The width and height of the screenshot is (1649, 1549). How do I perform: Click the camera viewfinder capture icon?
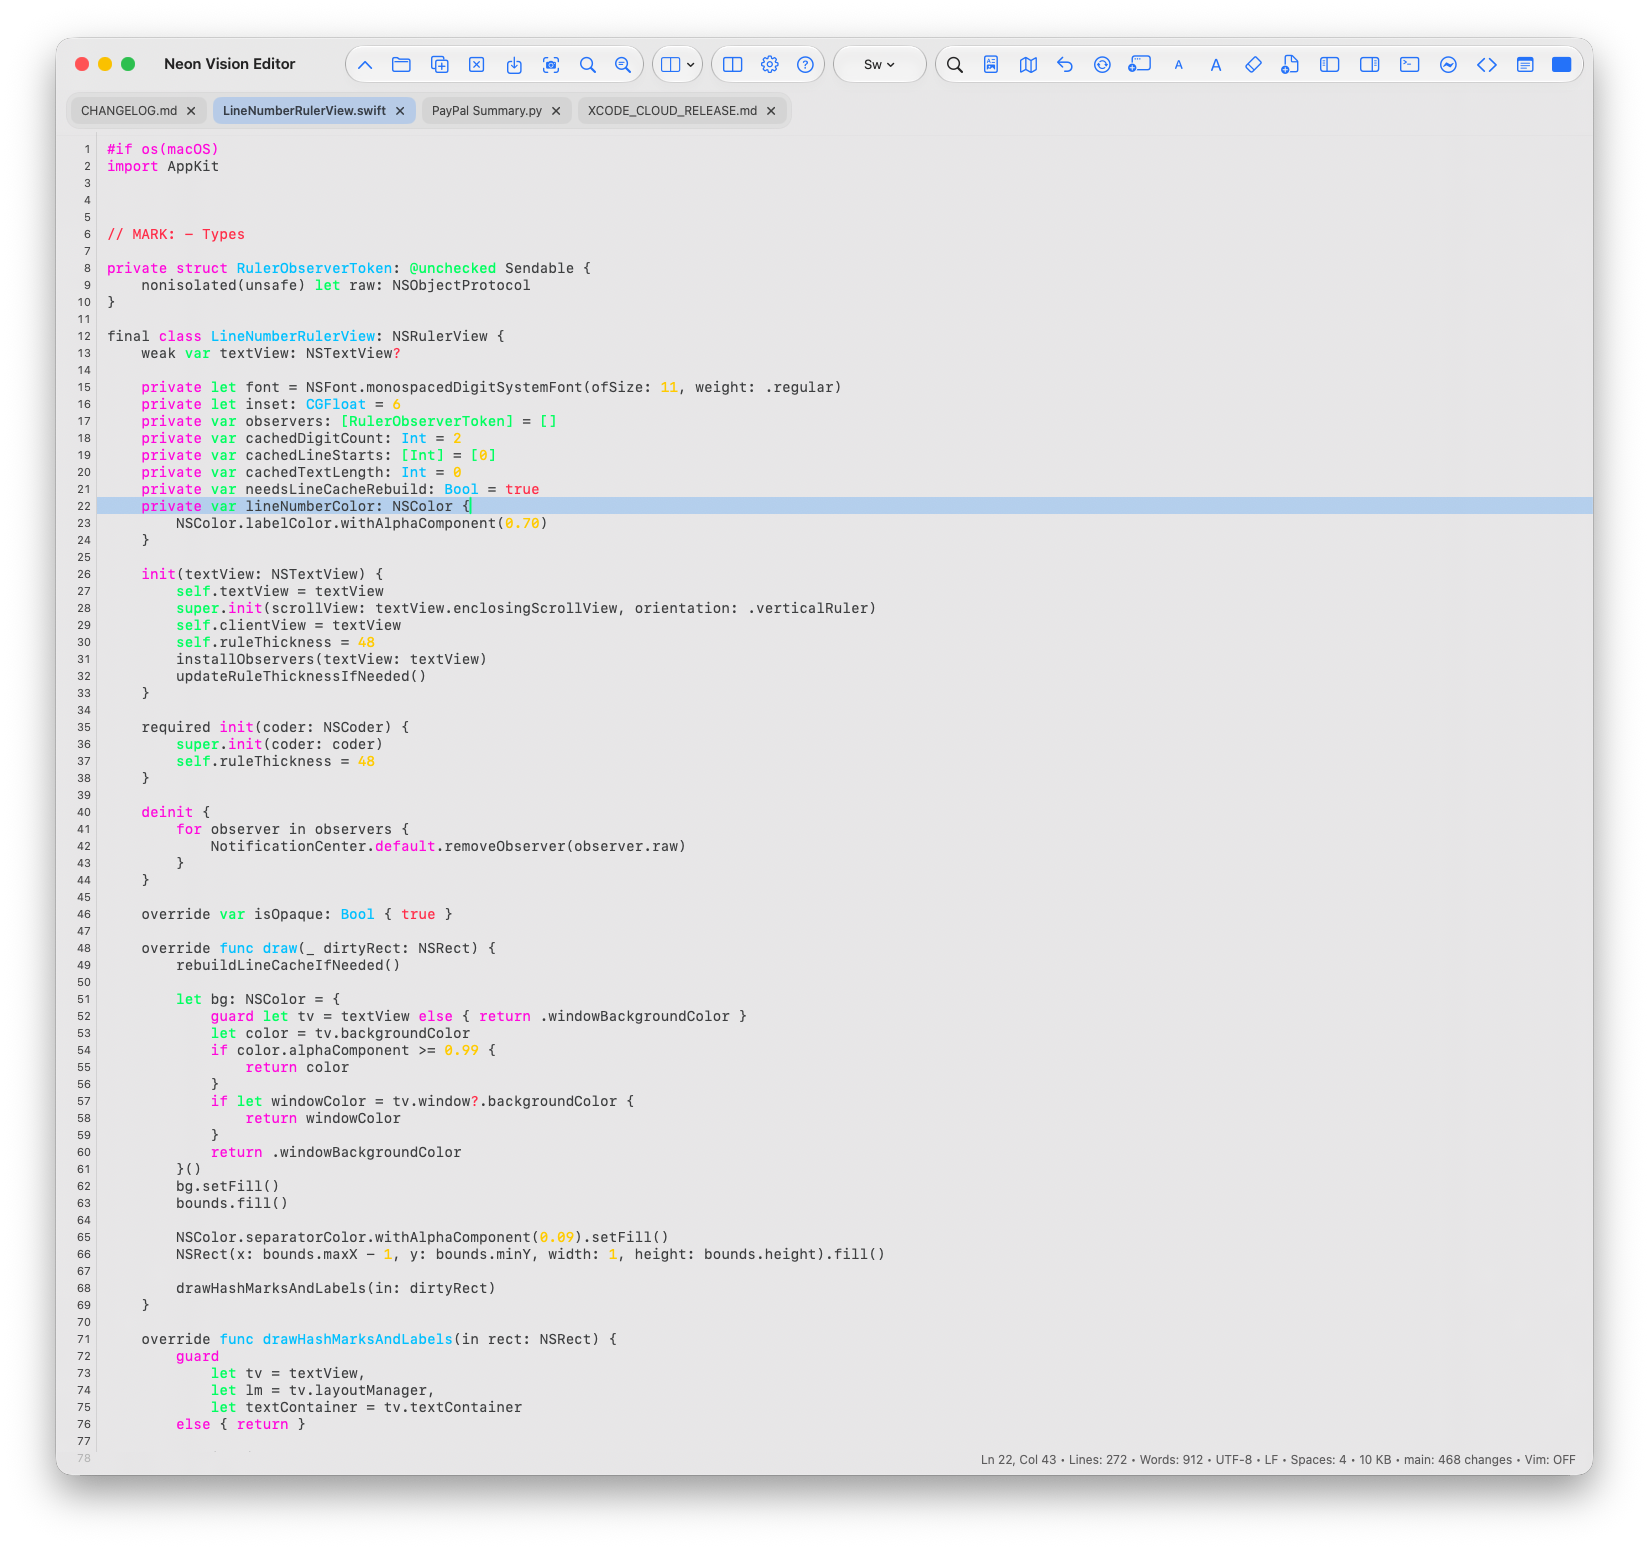(551, 65)
